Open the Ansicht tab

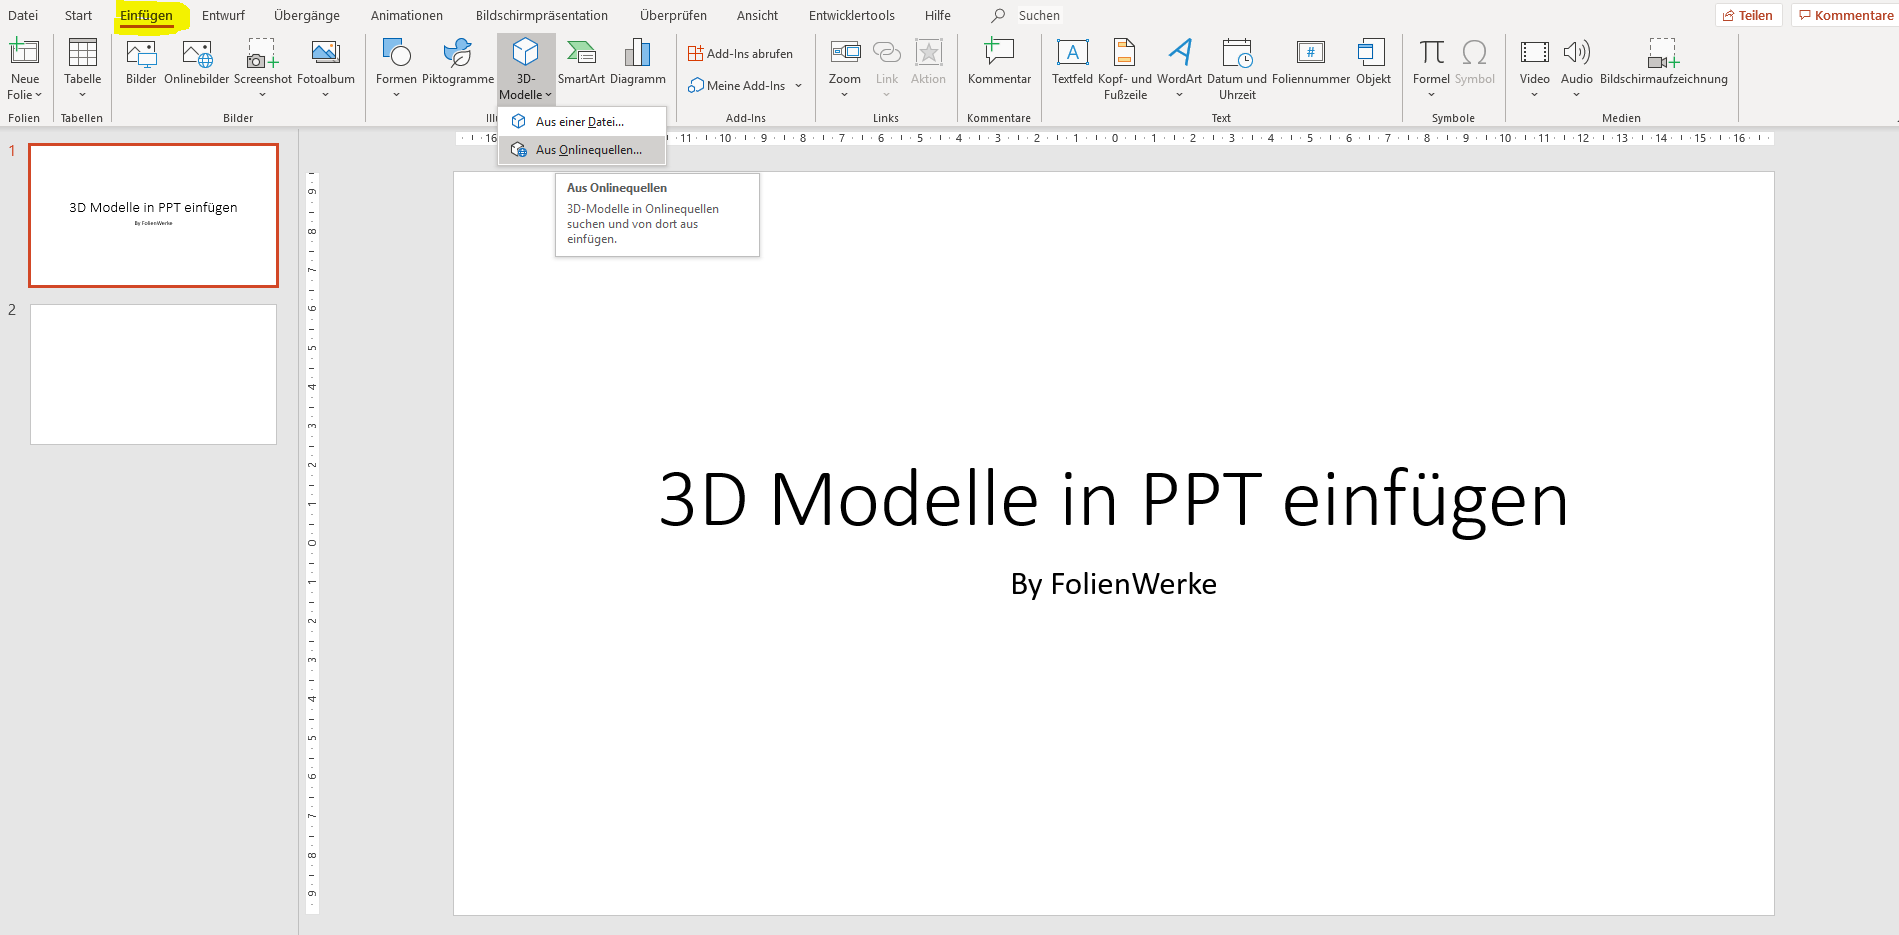pos(757,15)
